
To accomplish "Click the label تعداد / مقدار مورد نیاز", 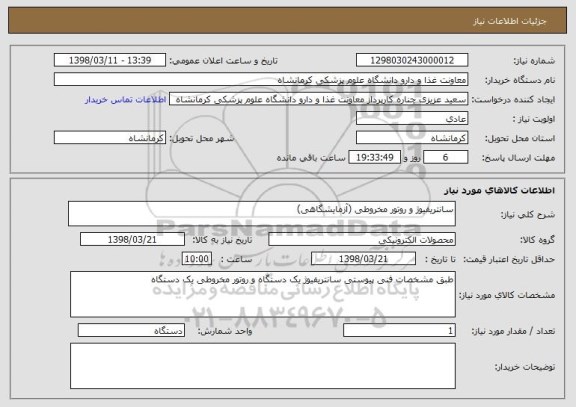I will tap(513, 331).
